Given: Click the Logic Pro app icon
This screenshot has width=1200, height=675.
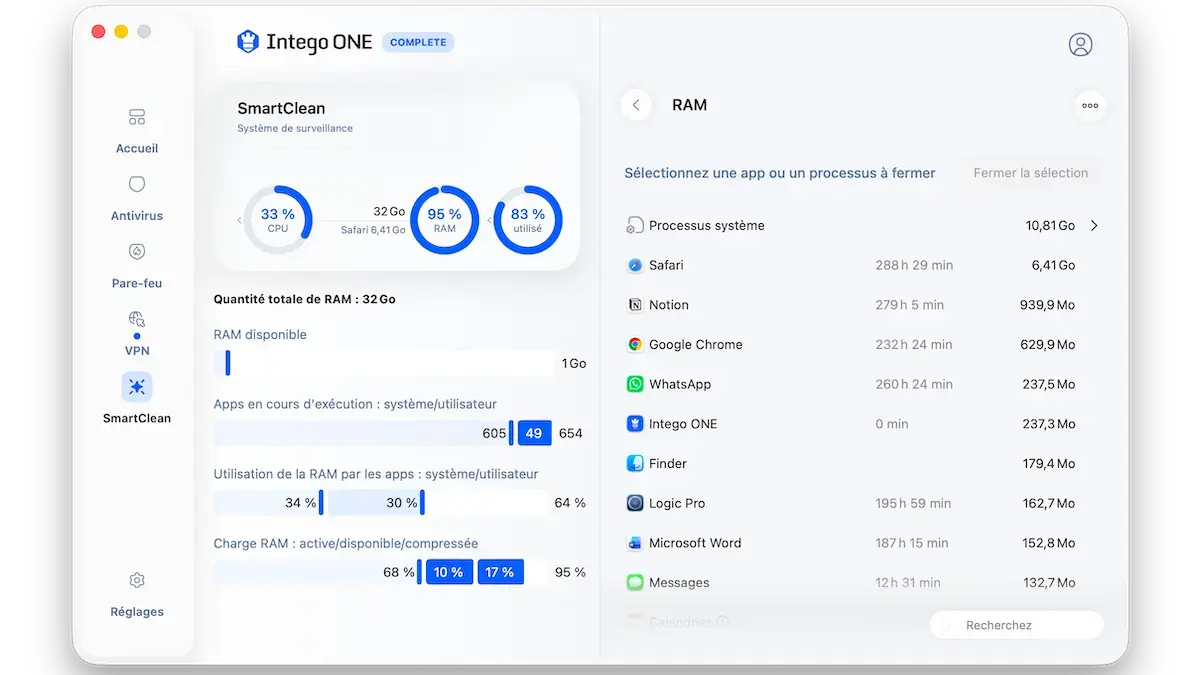Looking at the screenshot, I should point(634,503).
